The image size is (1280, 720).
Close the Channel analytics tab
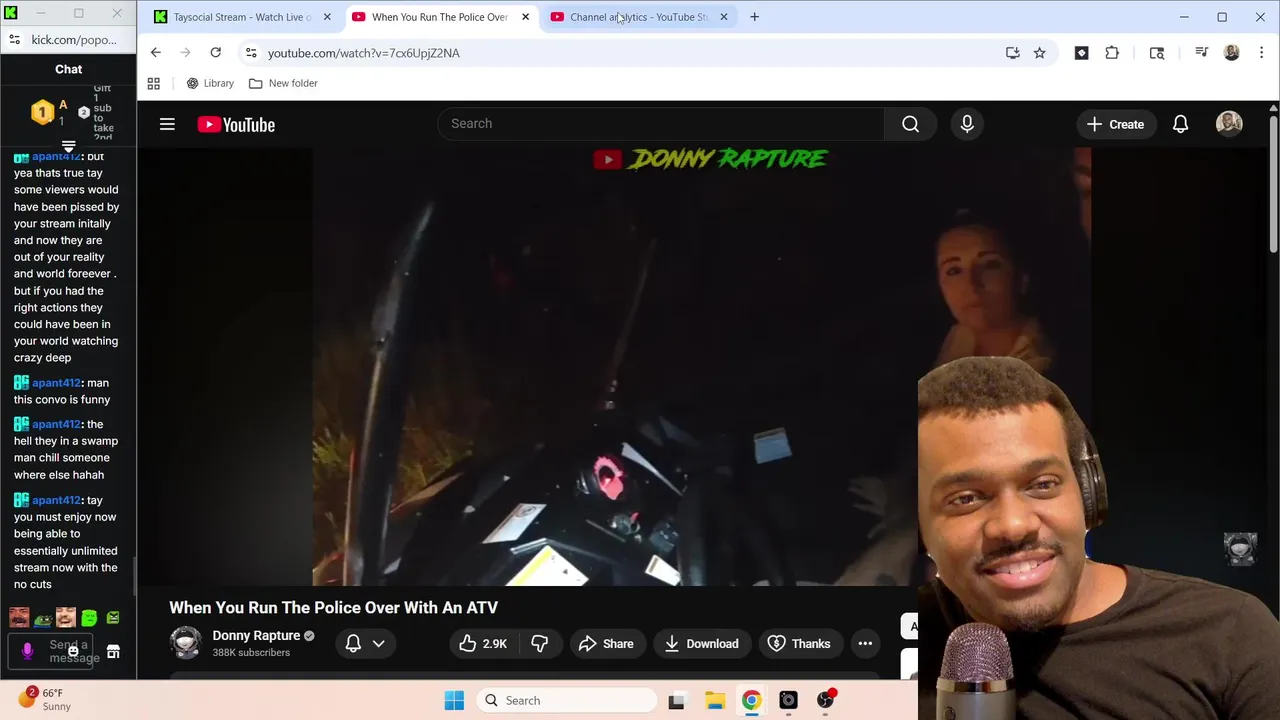(724, 17)
